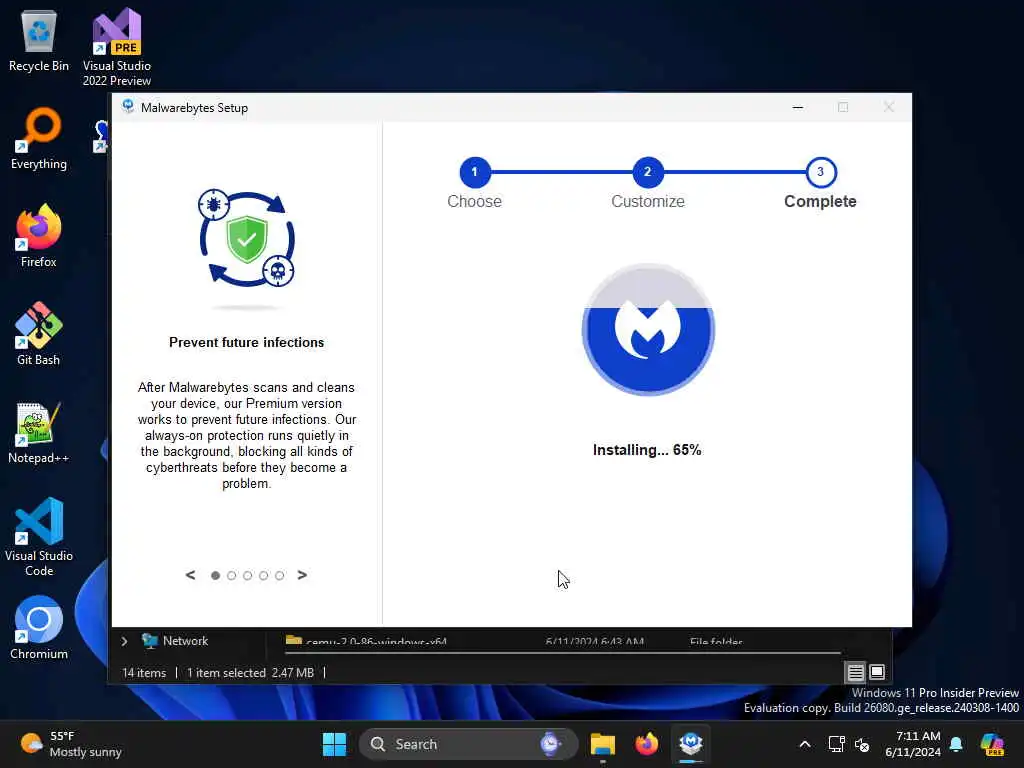Click the Malwarebytes Setup title bar icon

(128, 107)
